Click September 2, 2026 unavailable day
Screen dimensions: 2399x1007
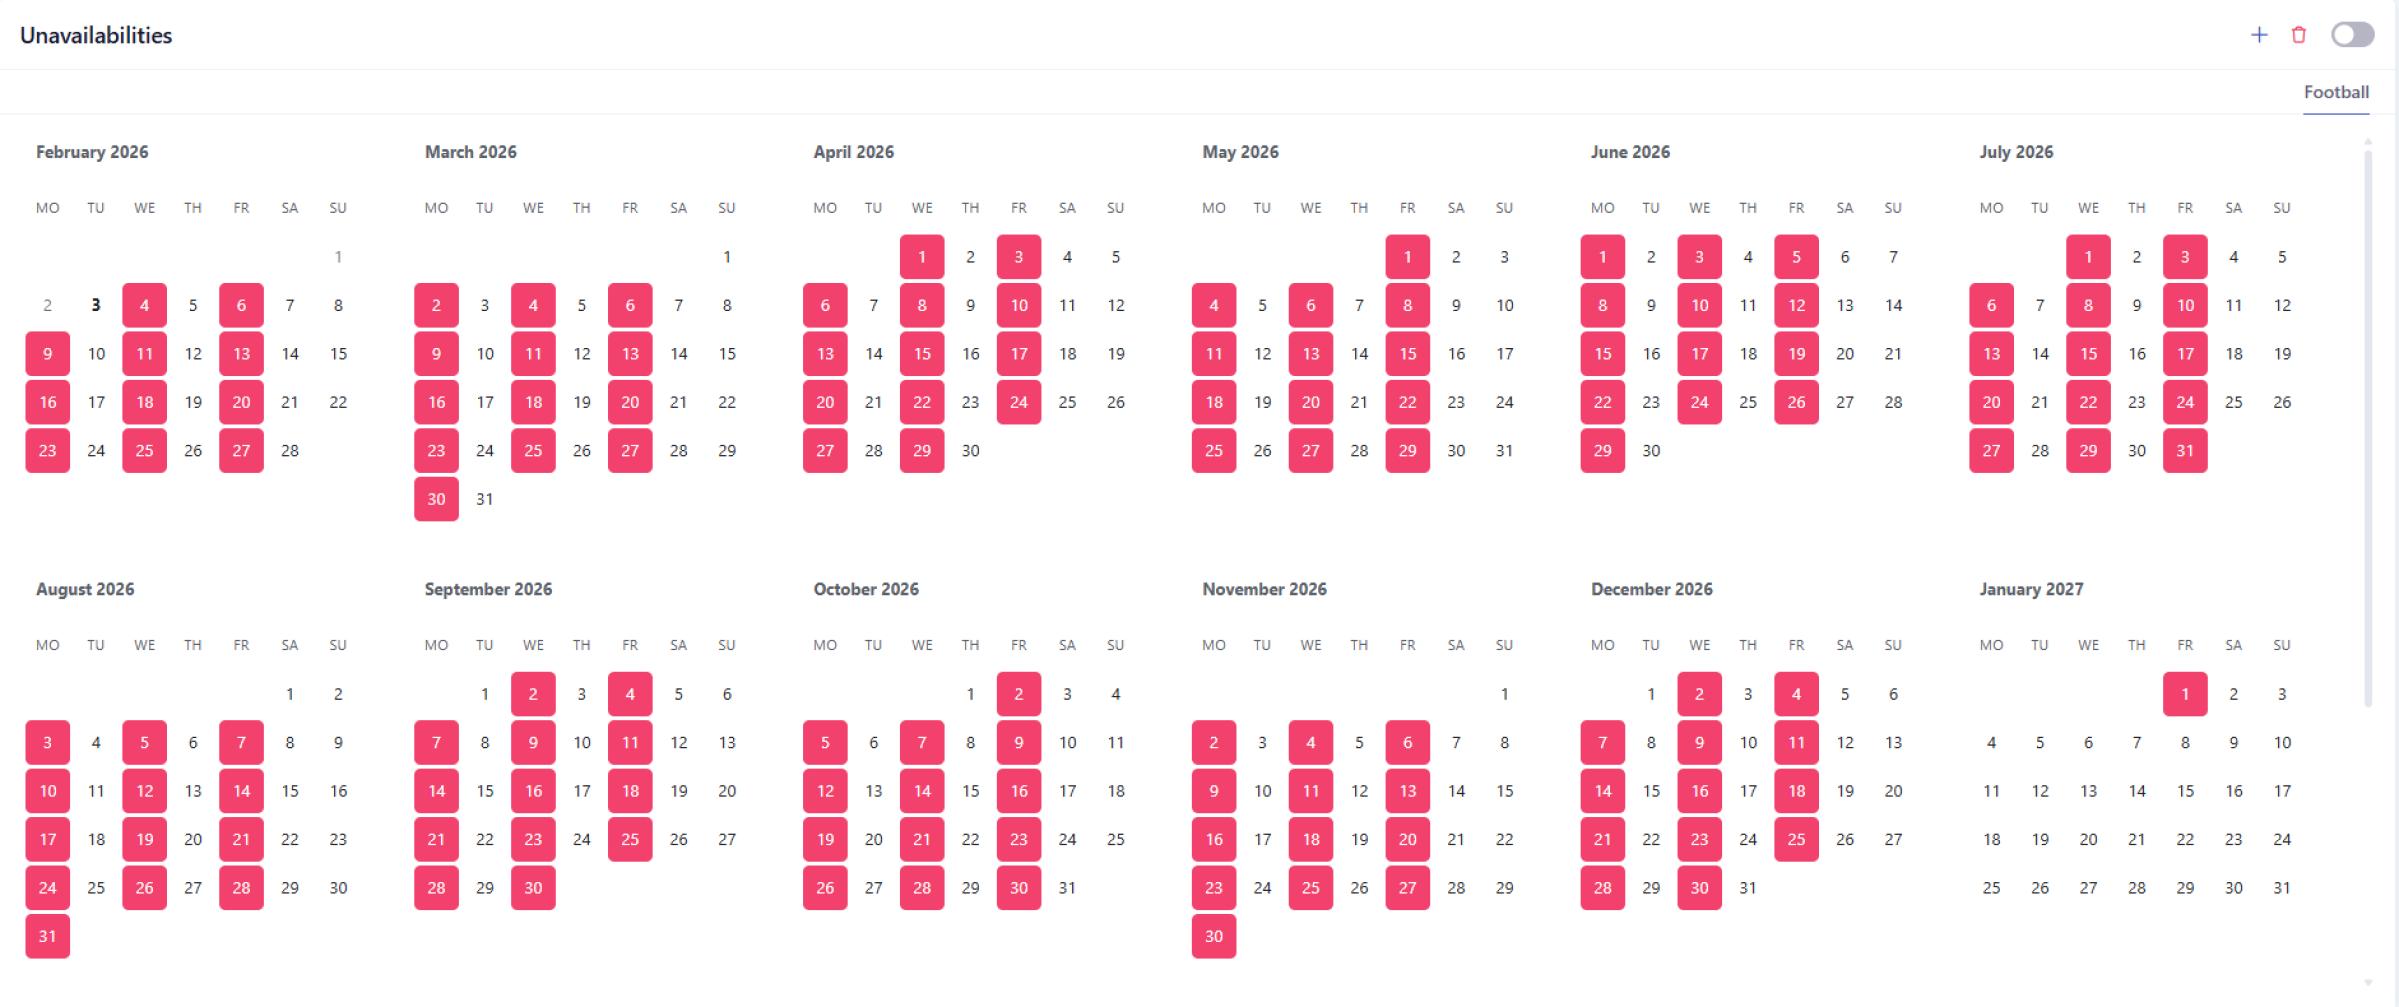(x=533, y=694)
